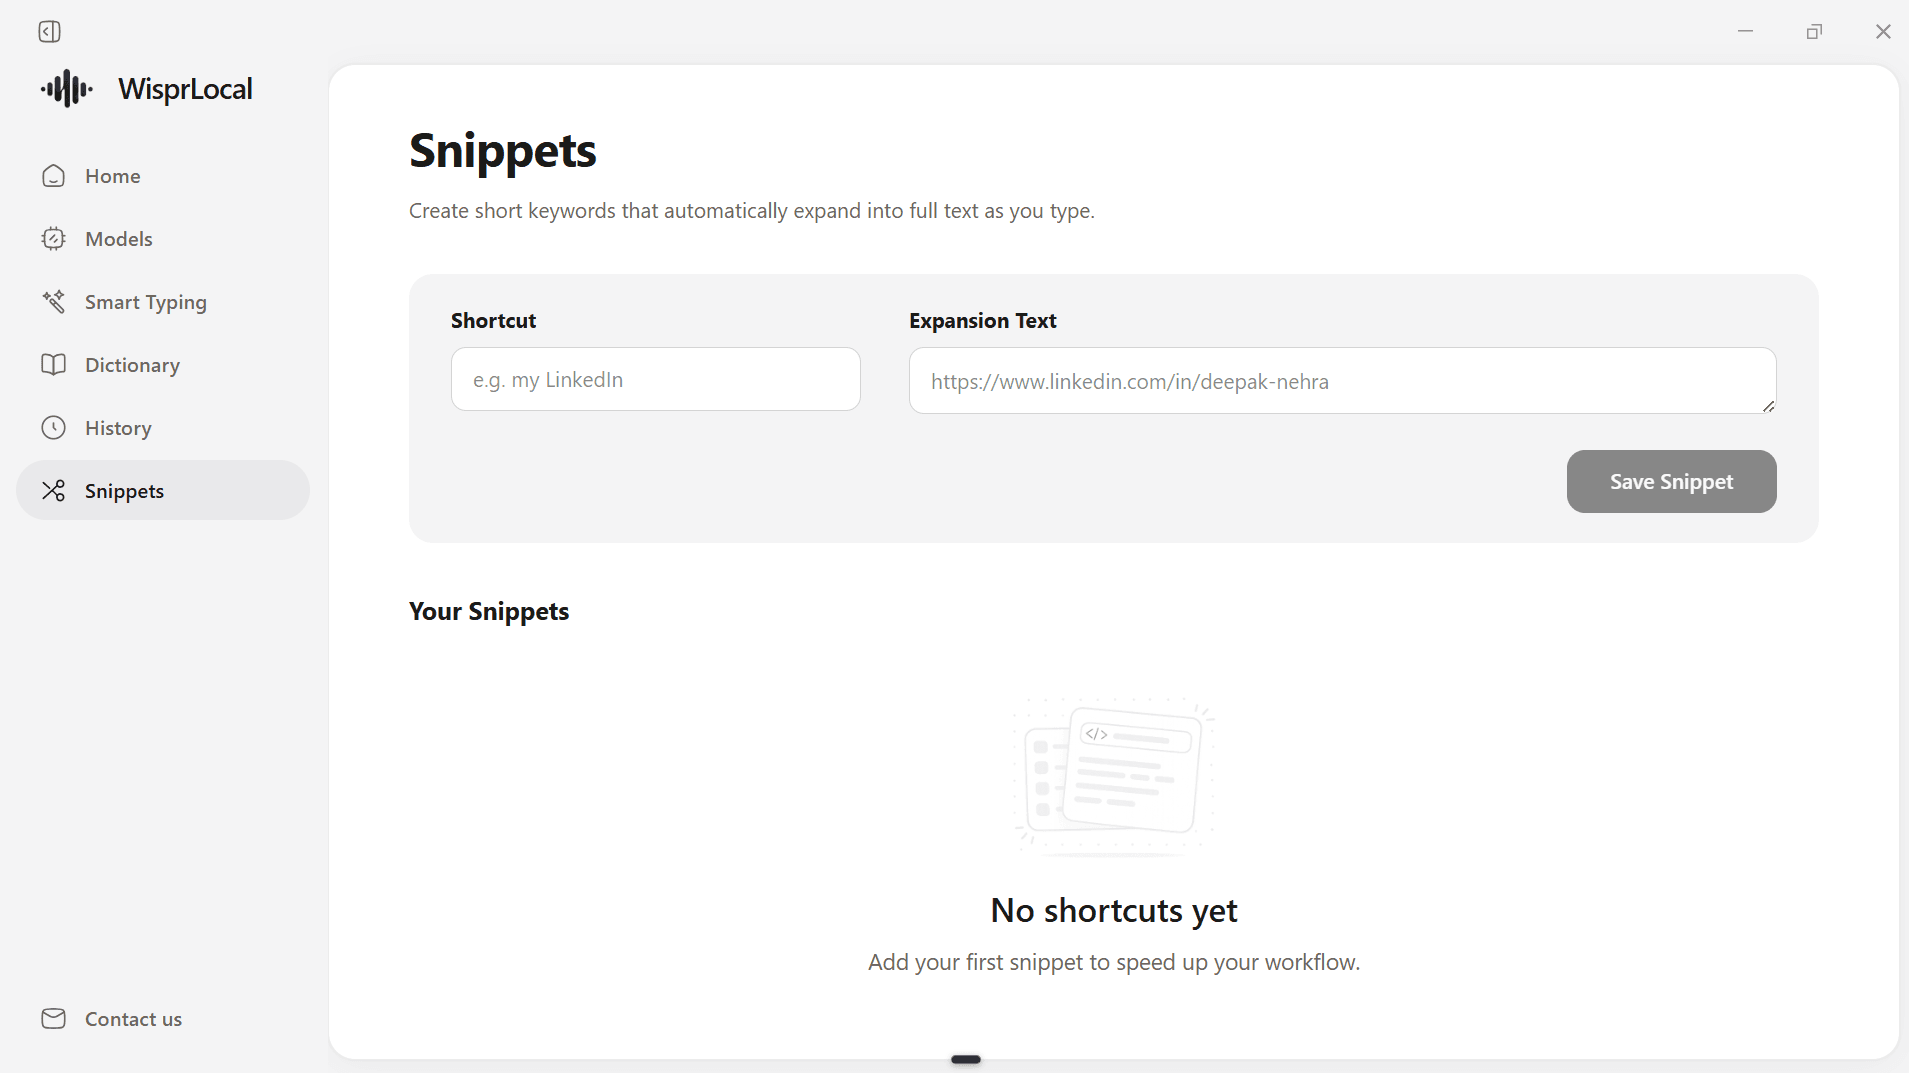Click the empty-state snippet illustration

tap(1114, 776)
